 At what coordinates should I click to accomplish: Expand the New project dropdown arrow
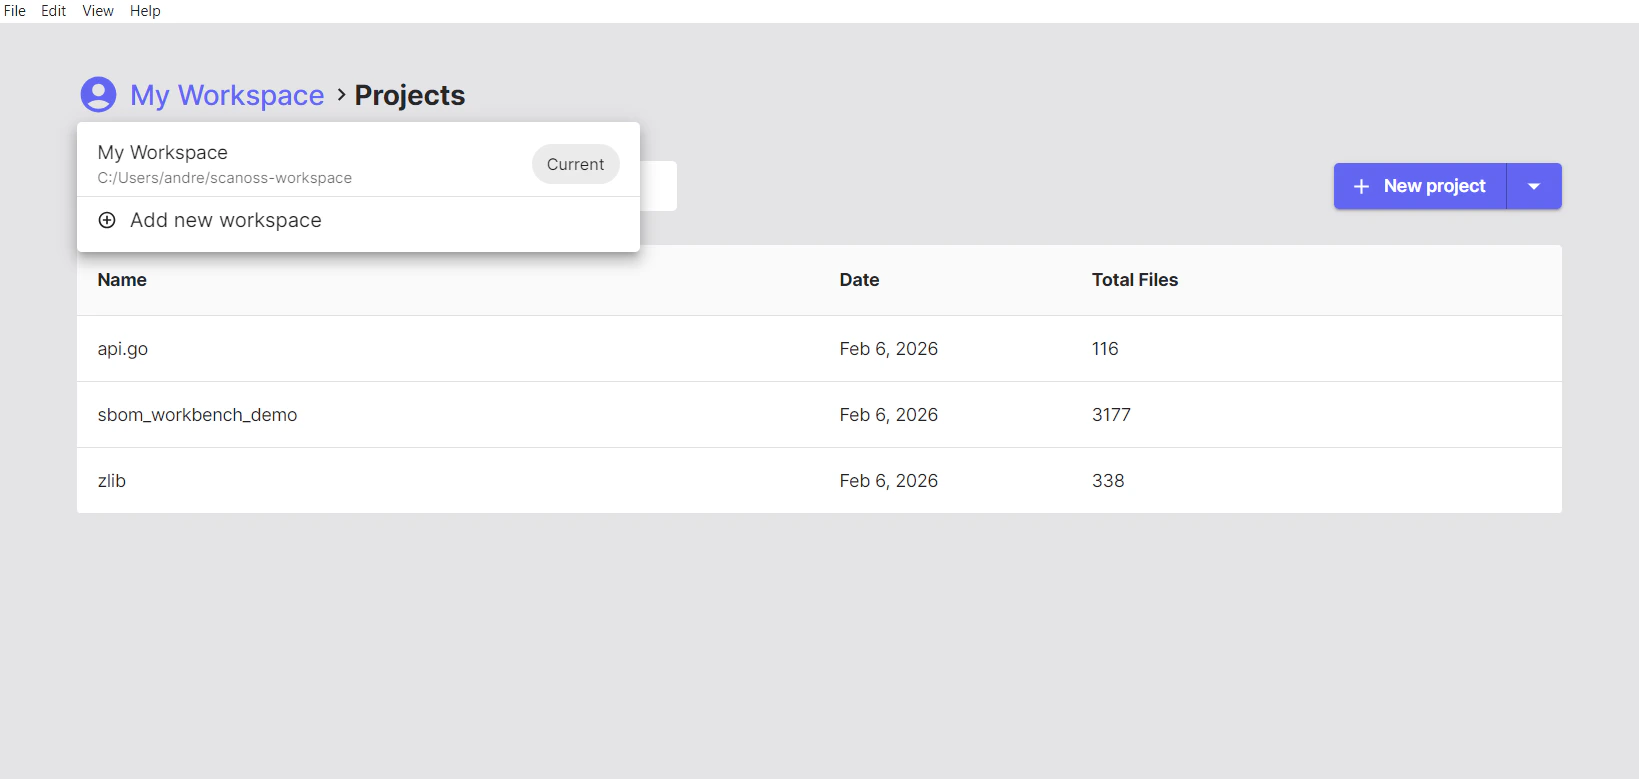(x=1533, y=186)
